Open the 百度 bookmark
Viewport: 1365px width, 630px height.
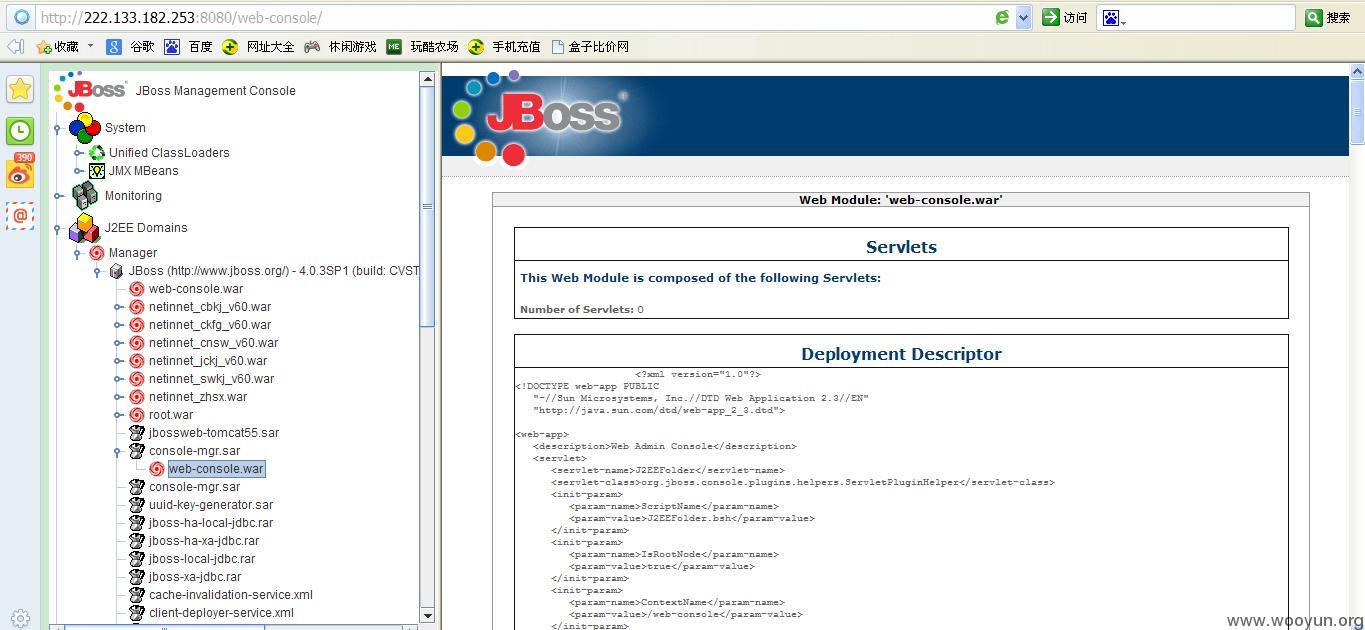(x=189, y=46)
